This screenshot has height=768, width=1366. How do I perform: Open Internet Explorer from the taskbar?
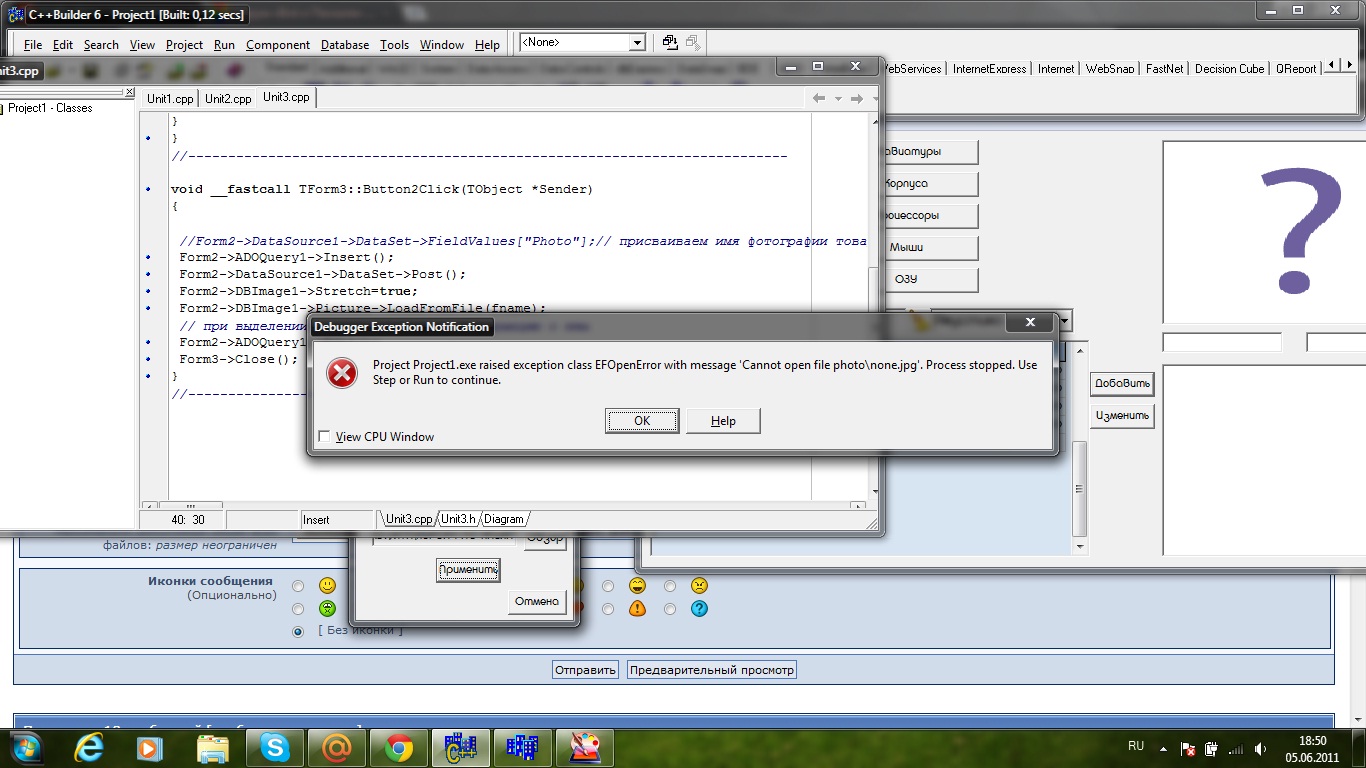point(91,747)
